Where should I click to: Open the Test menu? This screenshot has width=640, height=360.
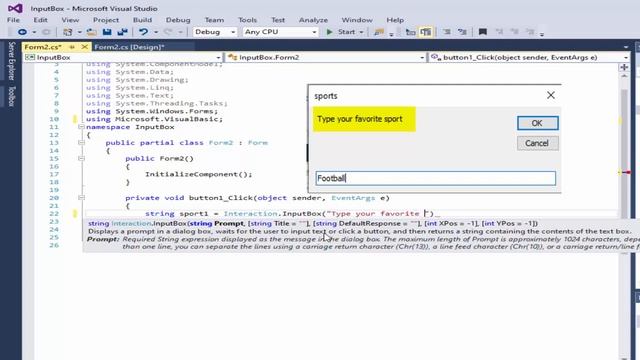coord(278,20)
